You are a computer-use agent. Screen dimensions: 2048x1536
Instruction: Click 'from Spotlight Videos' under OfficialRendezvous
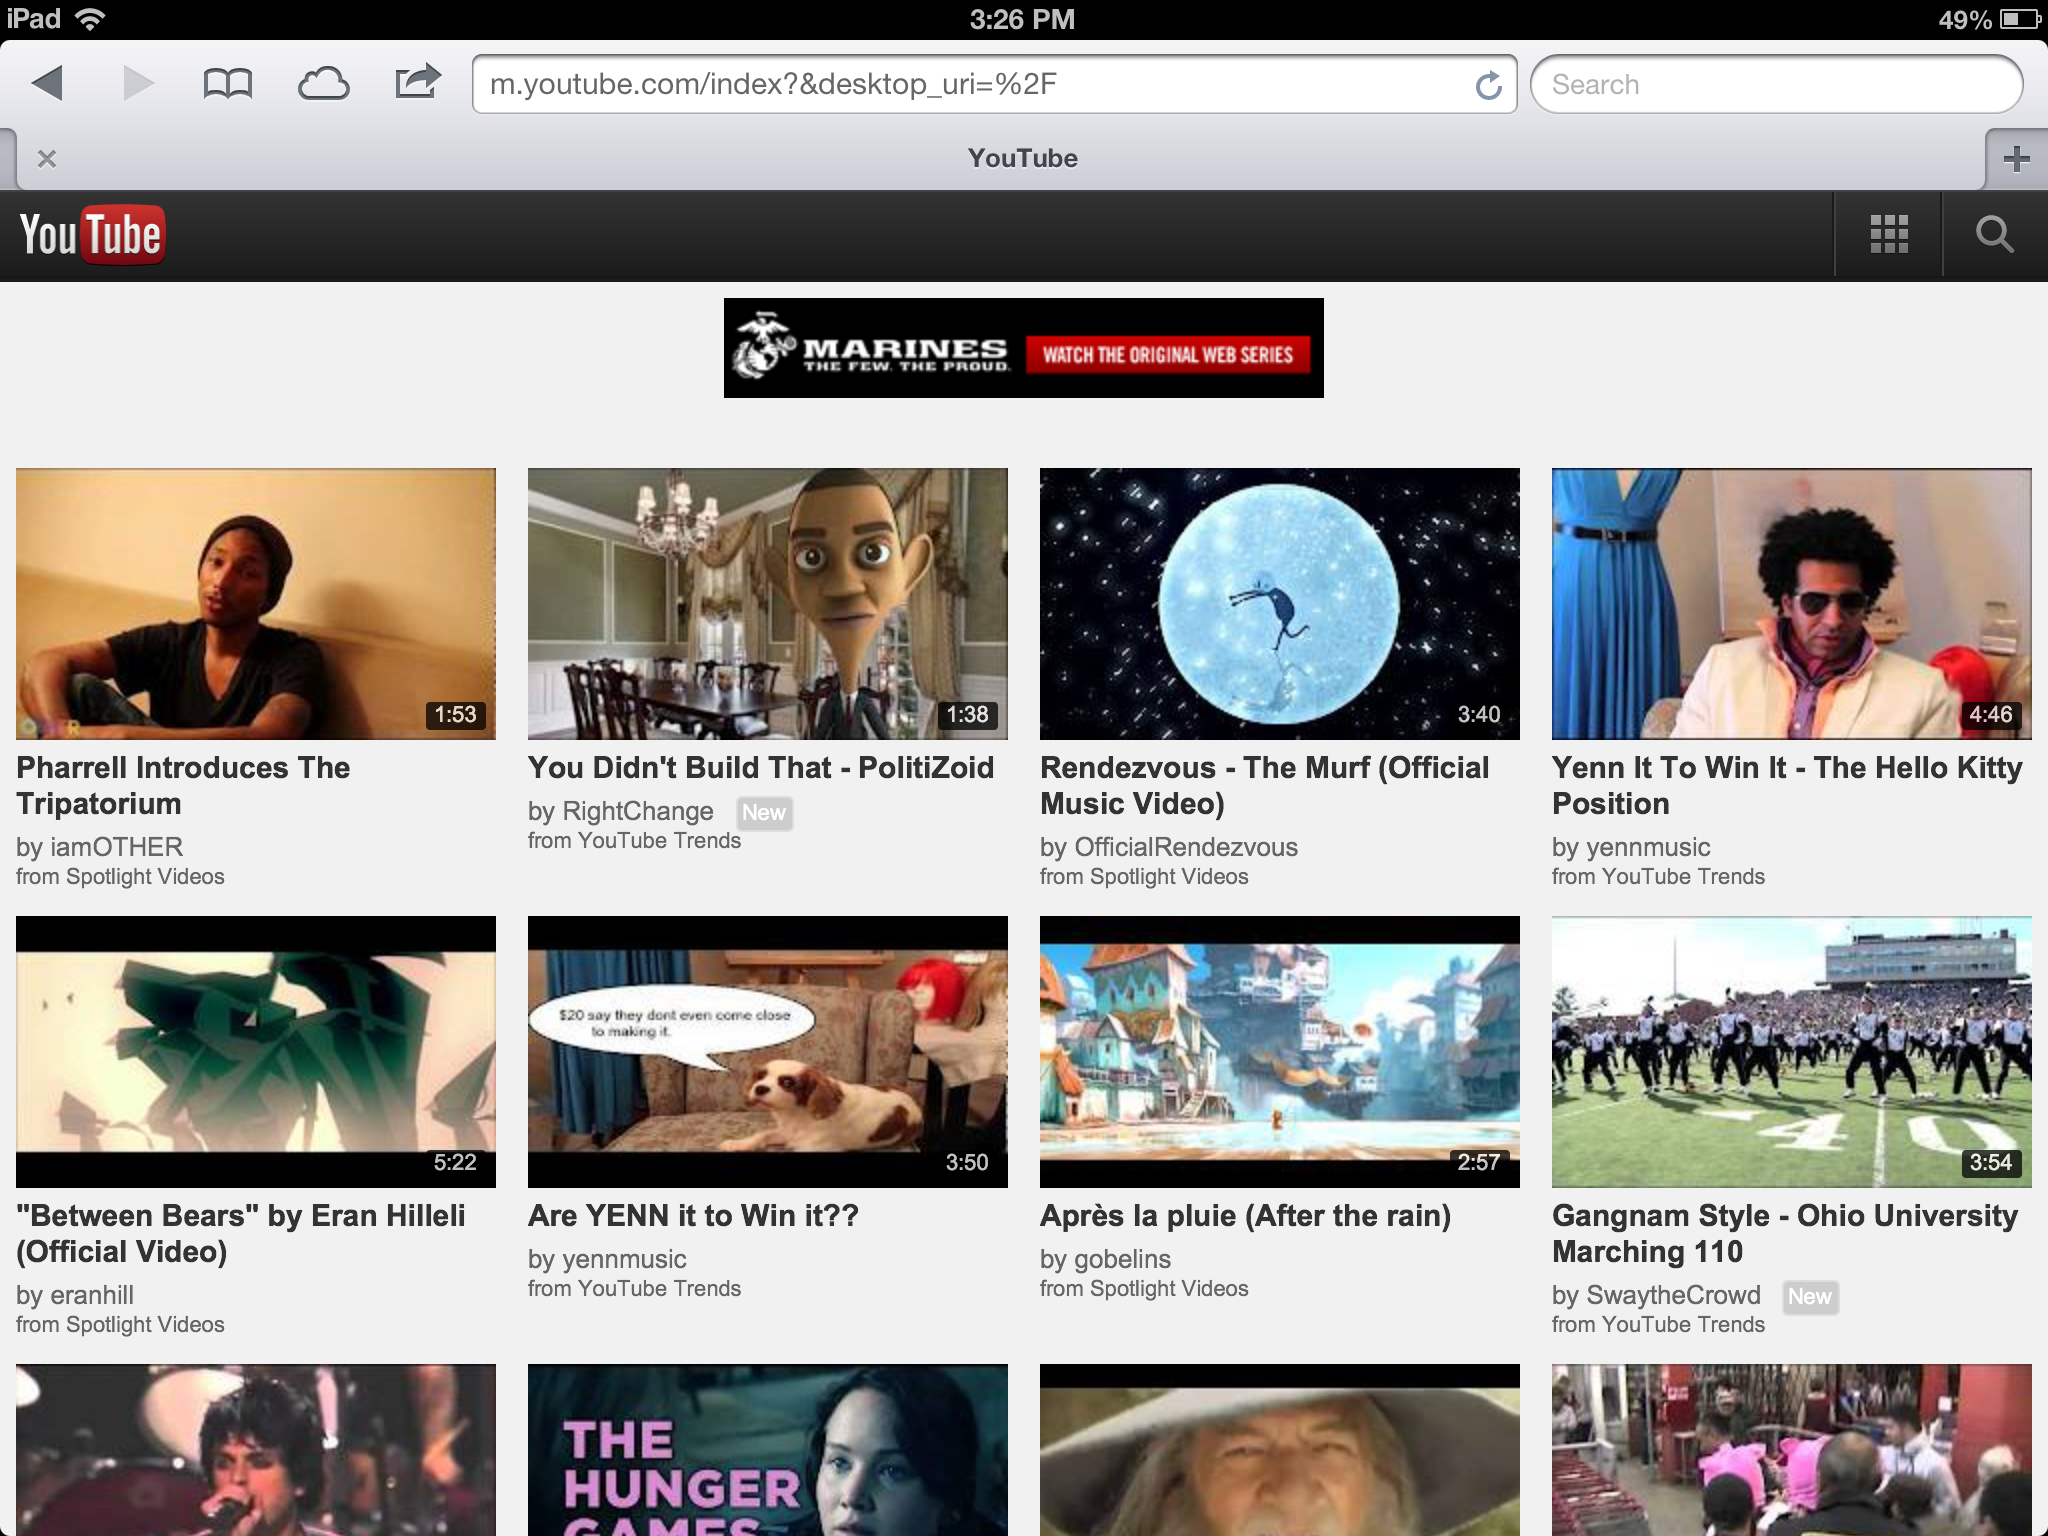pos(1144,877)
